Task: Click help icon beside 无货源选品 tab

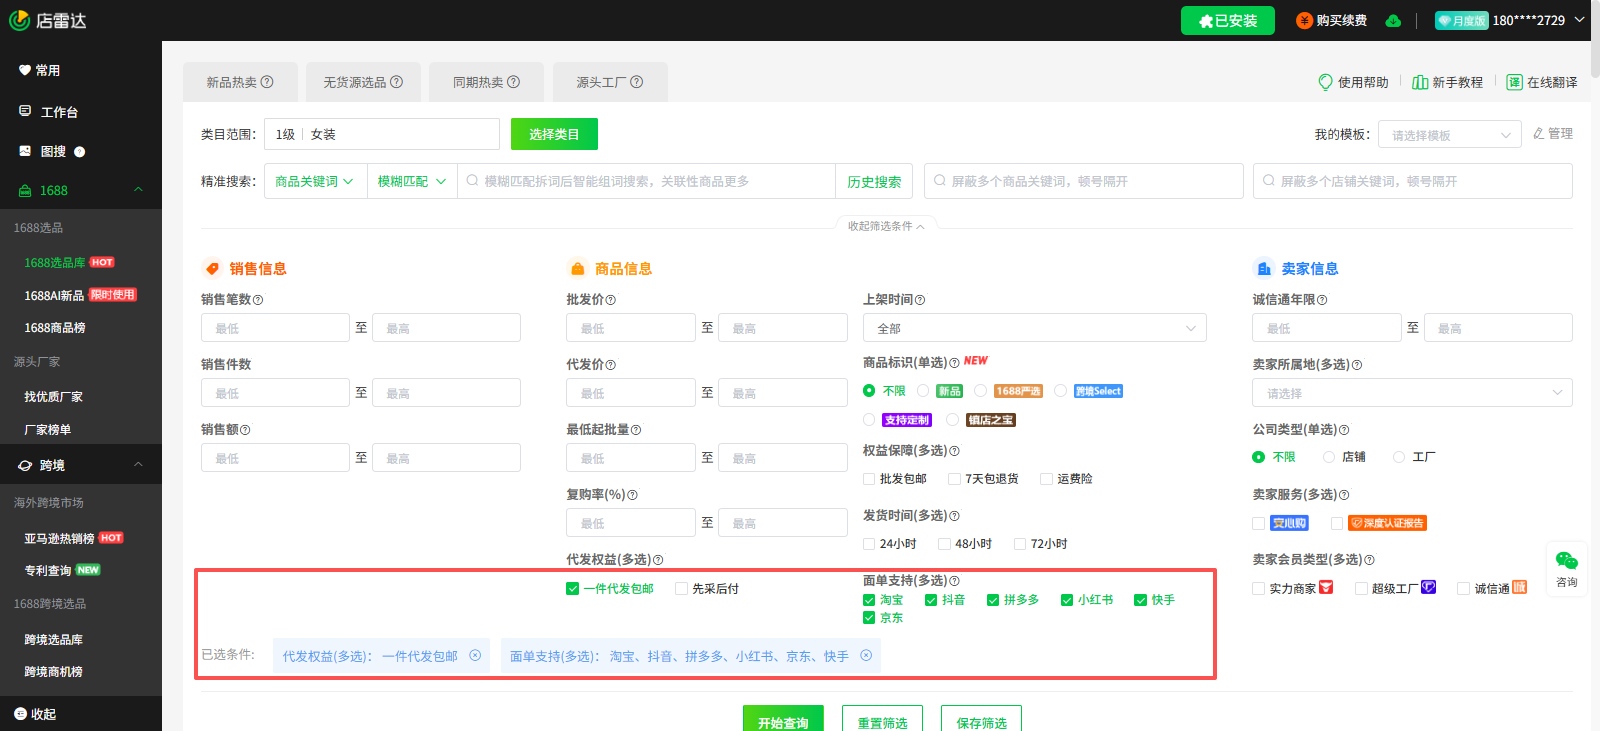Action: (396, 82)
